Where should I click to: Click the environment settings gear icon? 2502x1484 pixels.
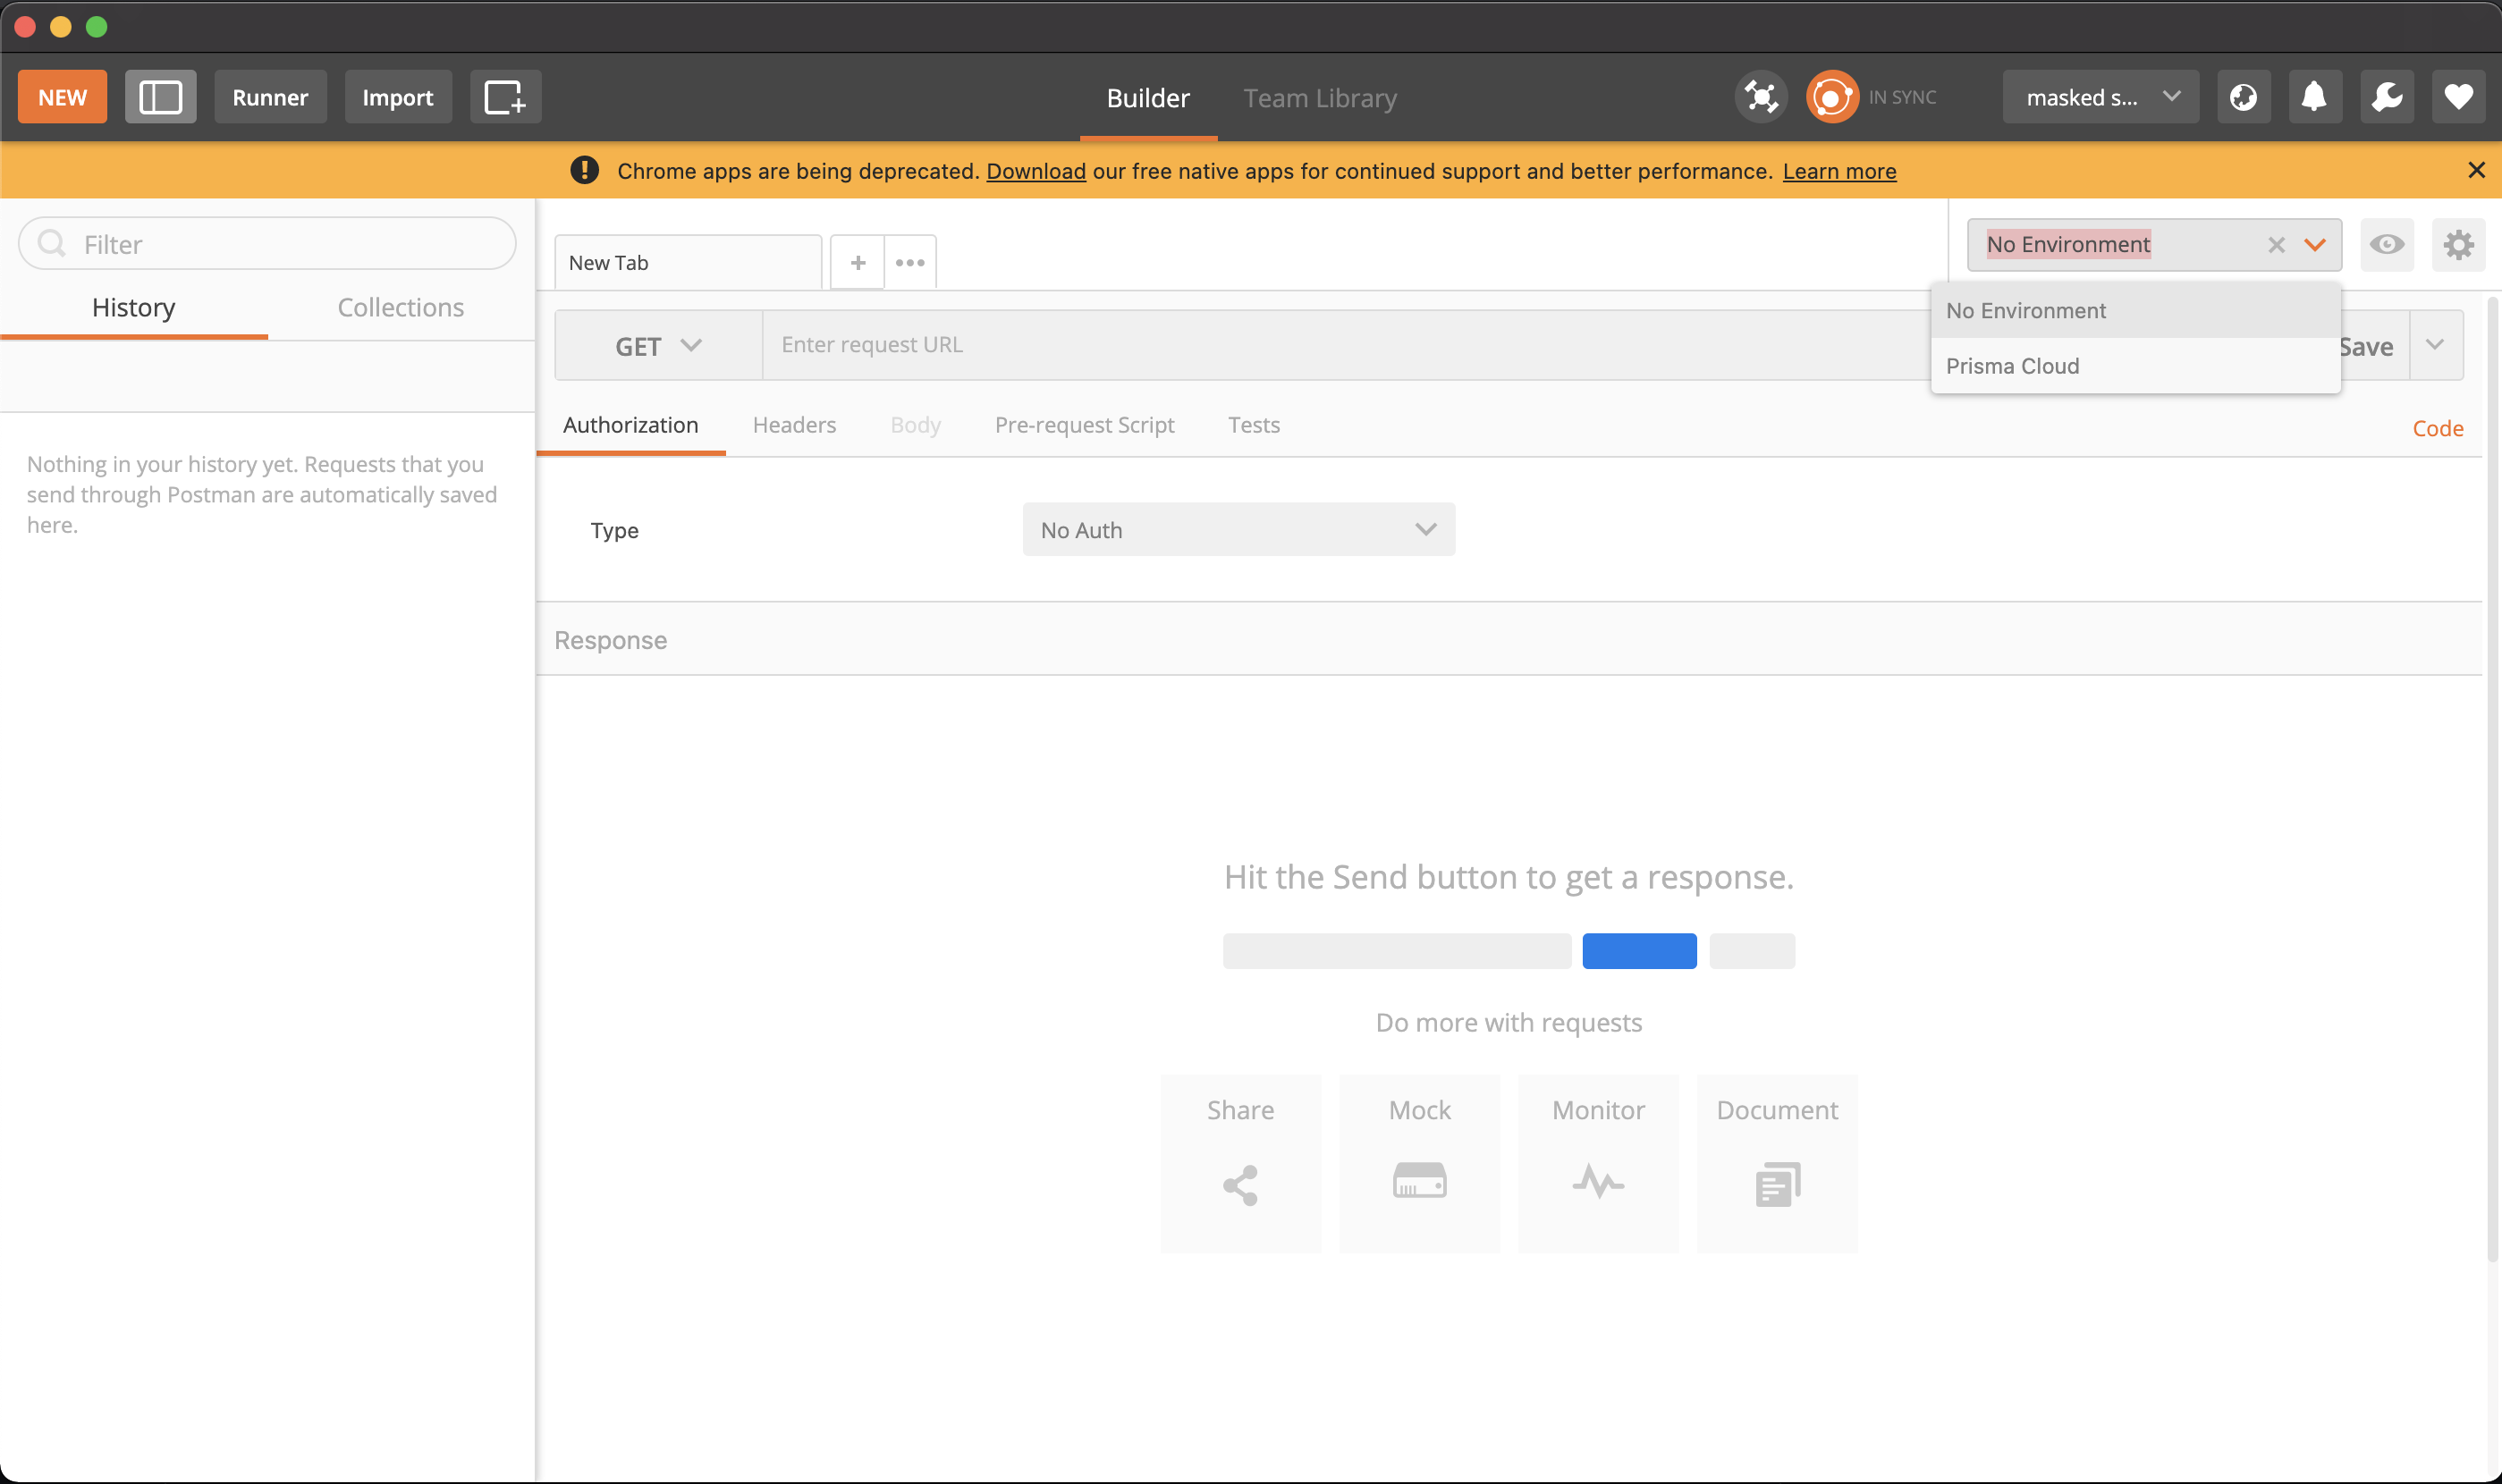coord(2458,244)
